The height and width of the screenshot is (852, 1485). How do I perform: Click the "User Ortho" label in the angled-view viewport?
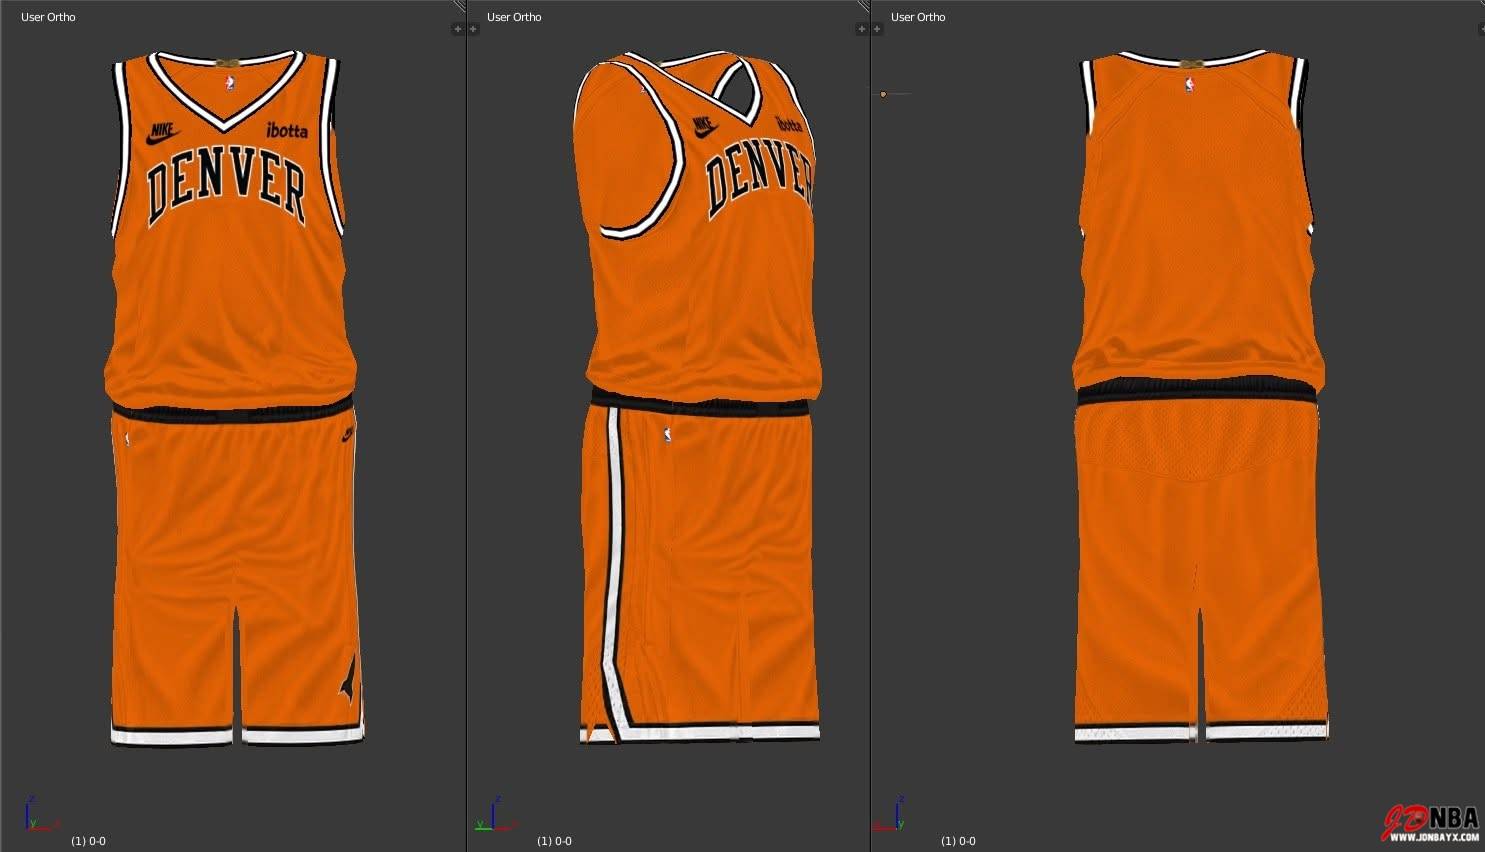[x=514, y=17]
